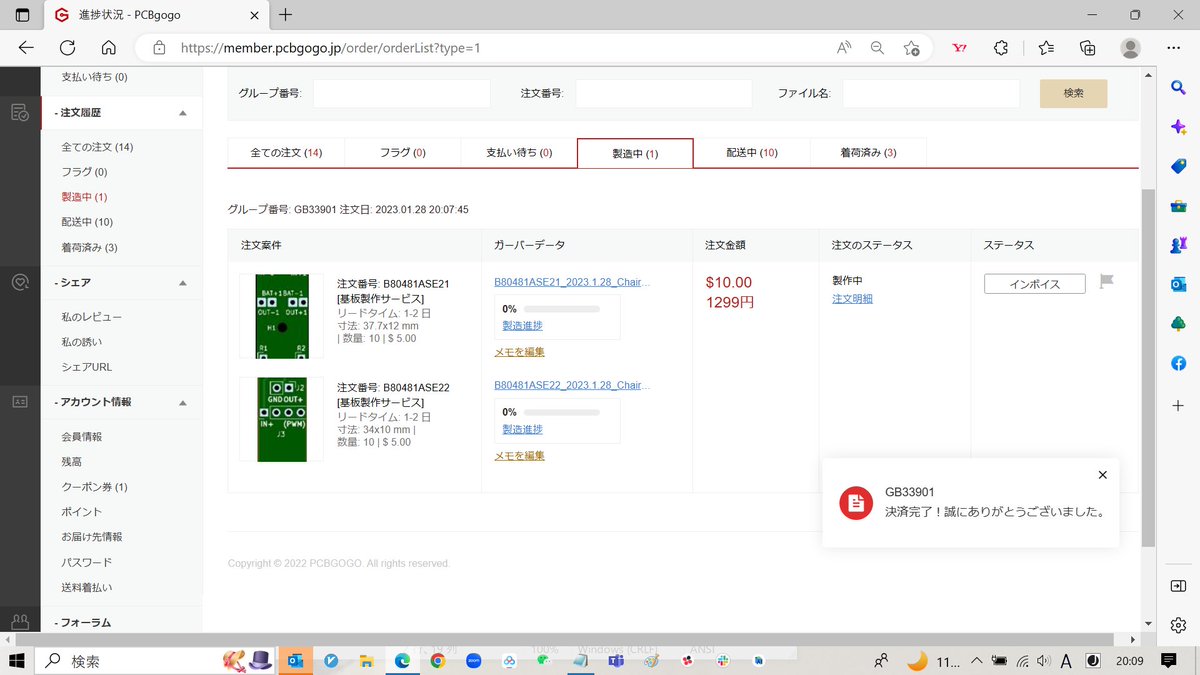Viewport: 1200px width, 675px height.
Task: Click the Refresh page icon
Action: (x=68, y=47)
